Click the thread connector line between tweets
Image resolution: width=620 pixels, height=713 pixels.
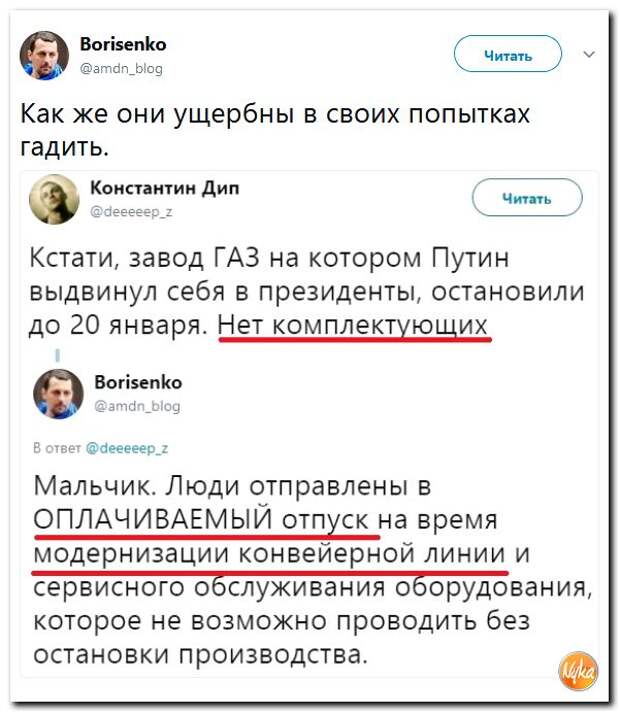tap(57, 355)
